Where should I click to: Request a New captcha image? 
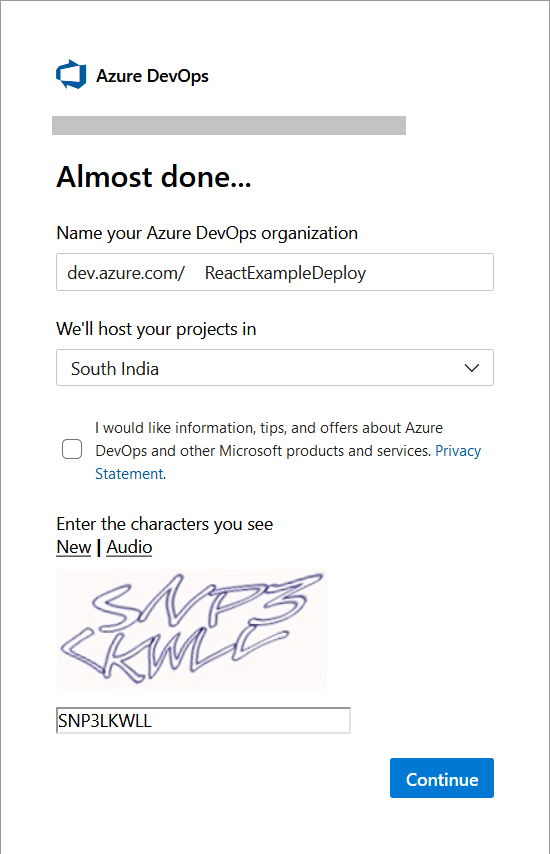tap(74, 547)
